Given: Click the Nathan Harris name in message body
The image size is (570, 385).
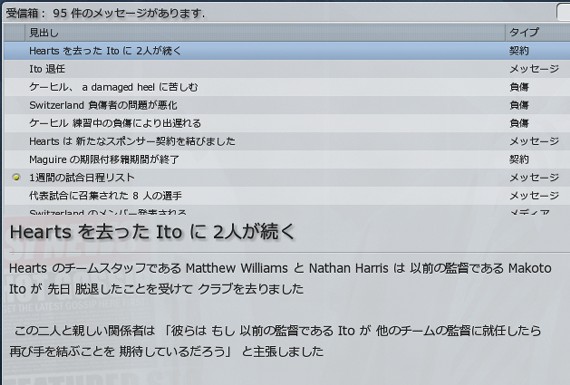Looking at the screenshot, I should 349,268.
